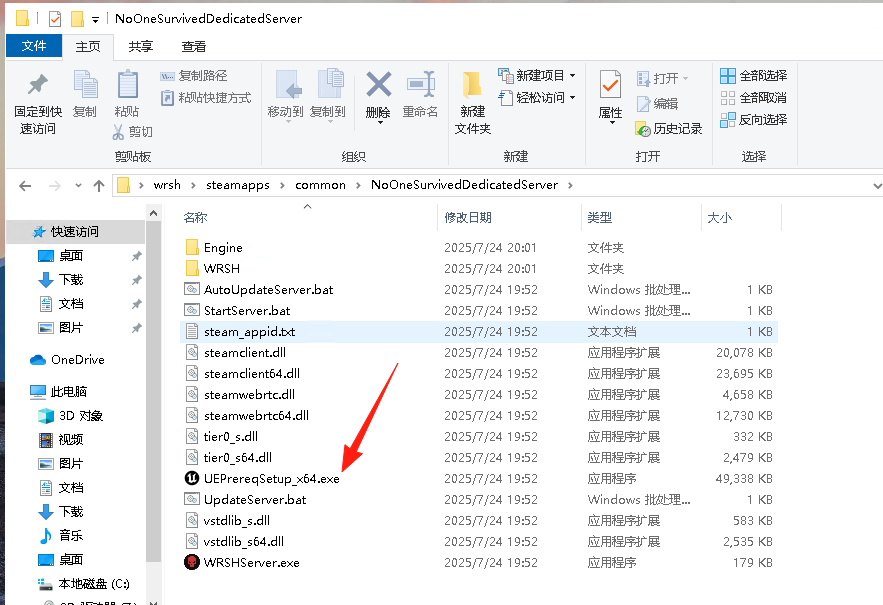
Task: Click 编辑 in the ribbon
Action: [658, 104]
